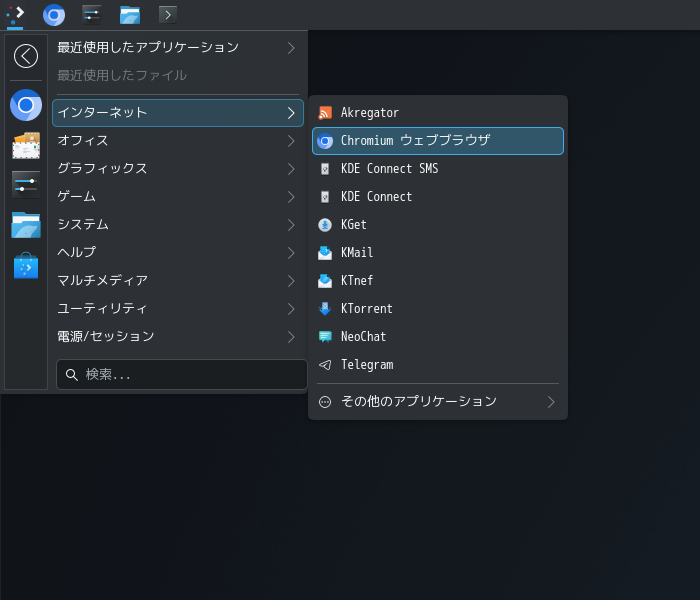This screenshot has width=700, height=600.
Task: Open Dolphin file manager from the top panel
Action: (130, 15)
